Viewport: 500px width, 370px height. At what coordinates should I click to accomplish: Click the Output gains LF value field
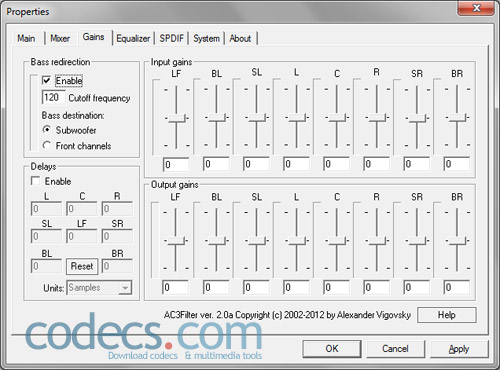[175, 287]
